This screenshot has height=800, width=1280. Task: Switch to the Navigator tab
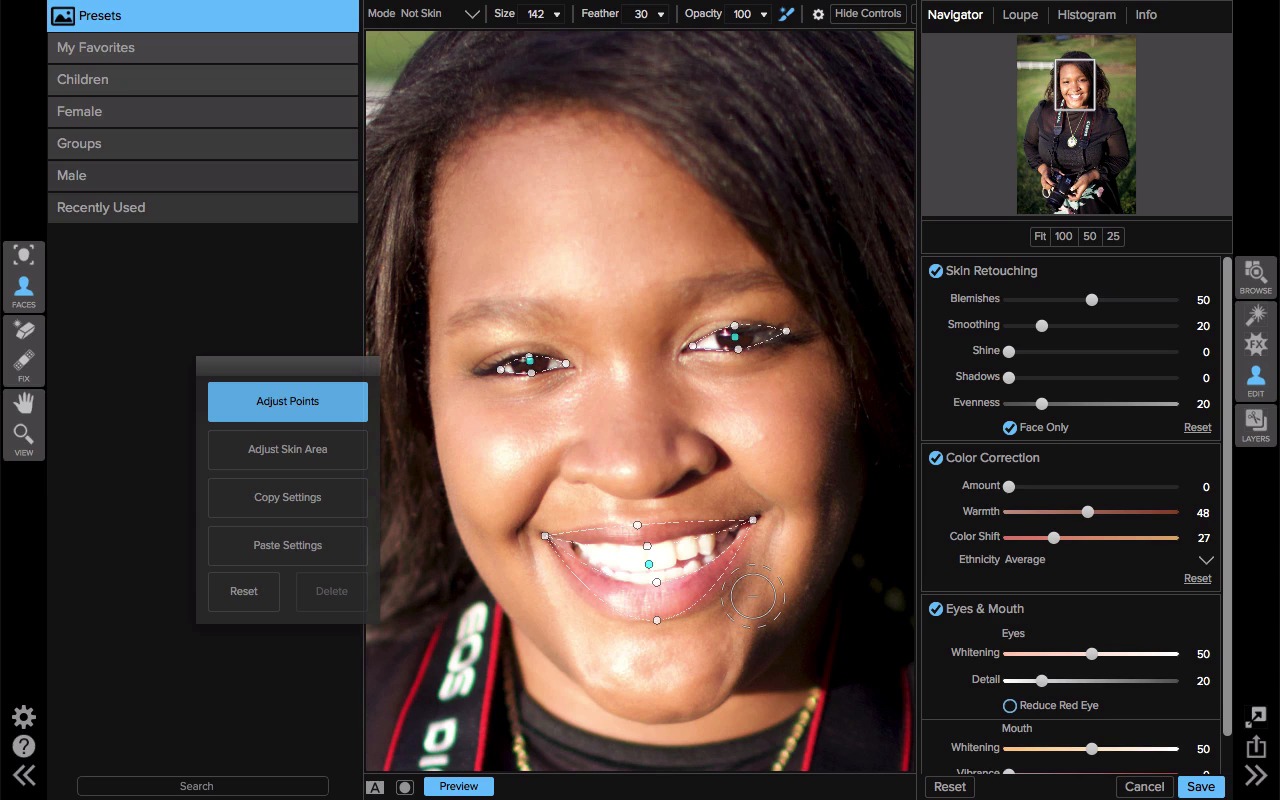(955, 15)
